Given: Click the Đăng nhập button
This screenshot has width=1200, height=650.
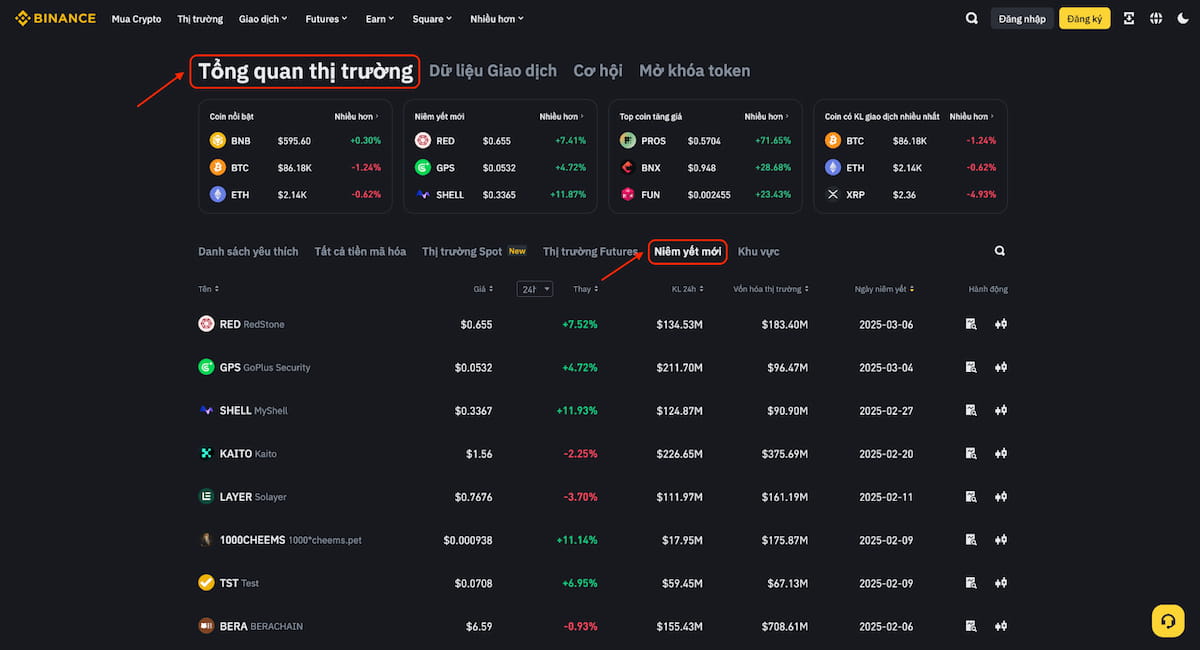Looking at the screenshot, I should click(1021, 18).
